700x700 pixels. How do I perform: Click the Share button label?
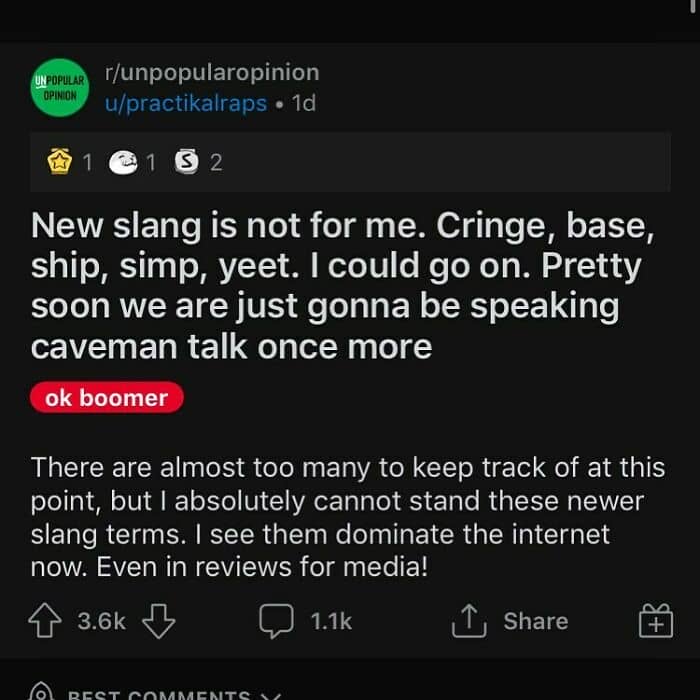pyautogui.click(x=536, y=621)
